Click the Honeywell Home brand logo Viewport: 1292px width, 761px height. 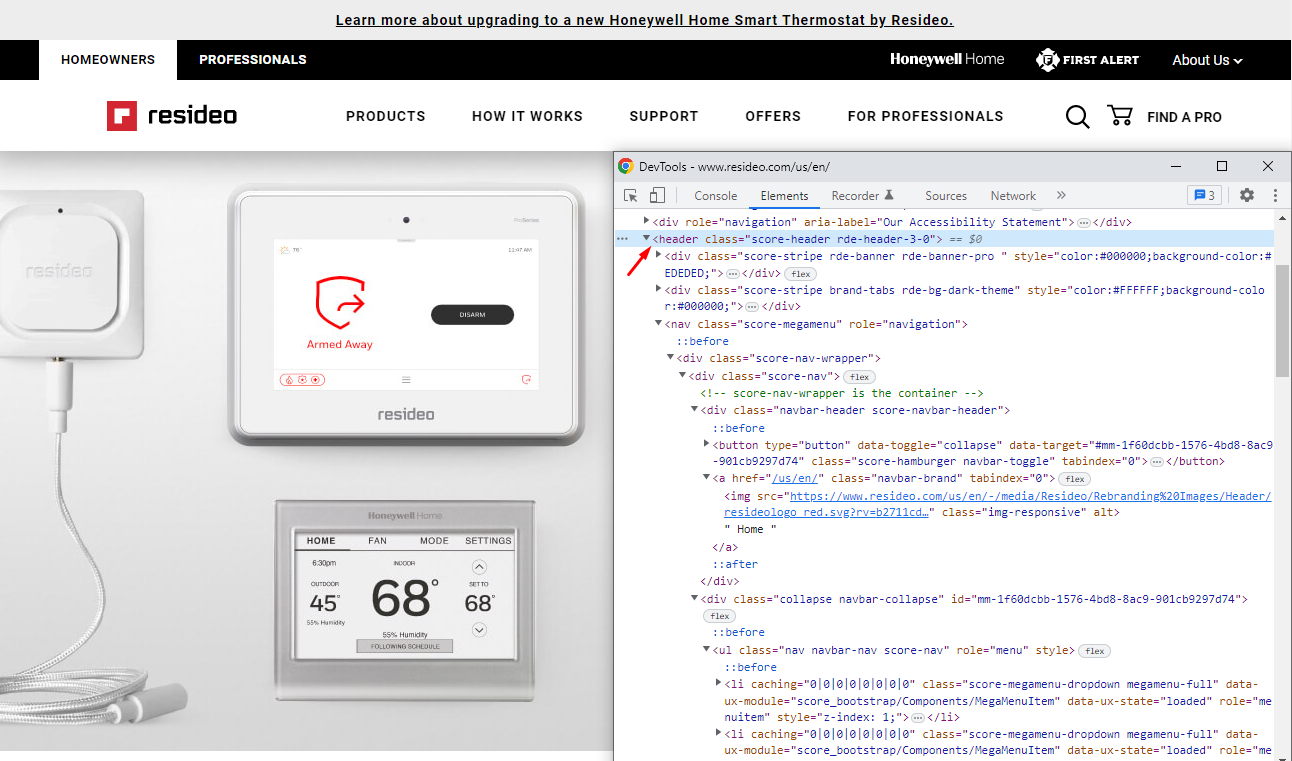pyautogui.click(x=947, y=60)
